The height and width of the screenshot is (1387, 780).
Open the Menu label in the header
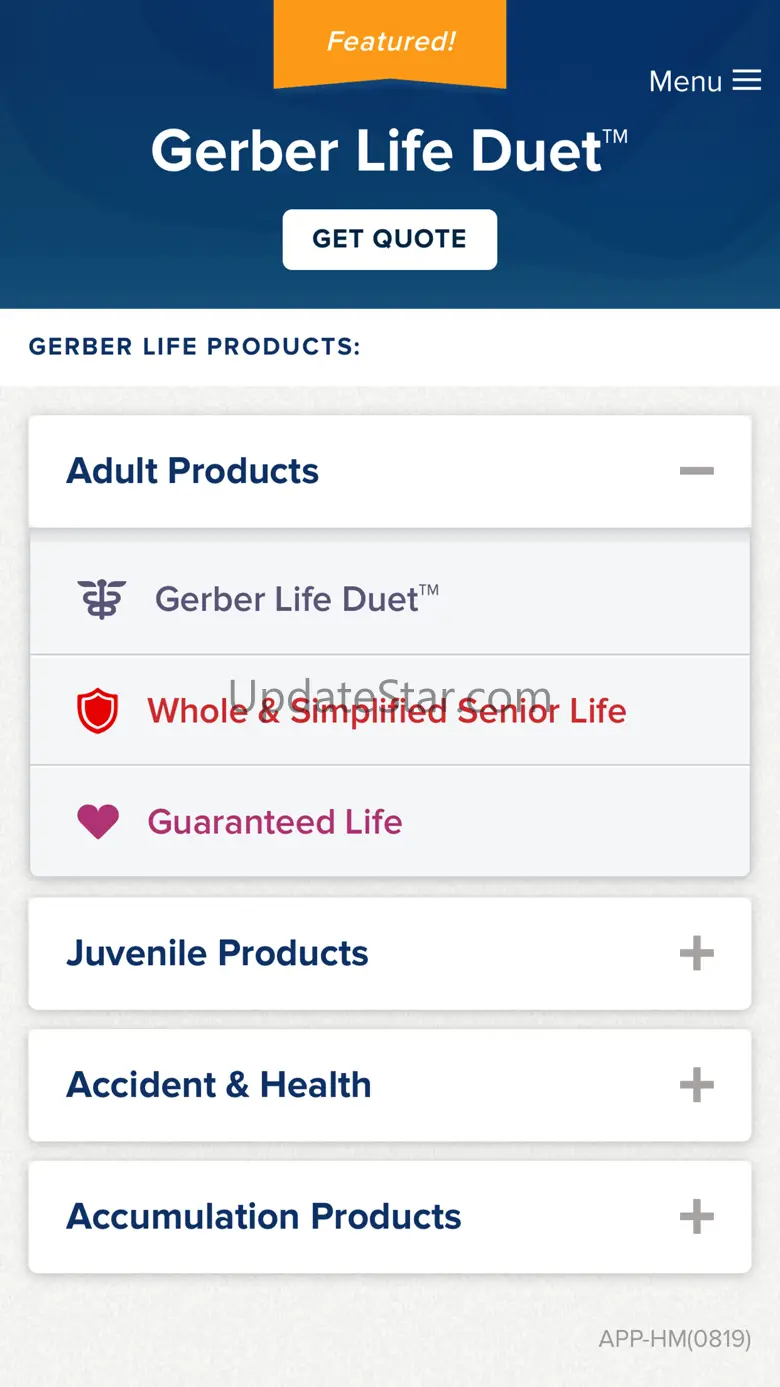(685, 81)
